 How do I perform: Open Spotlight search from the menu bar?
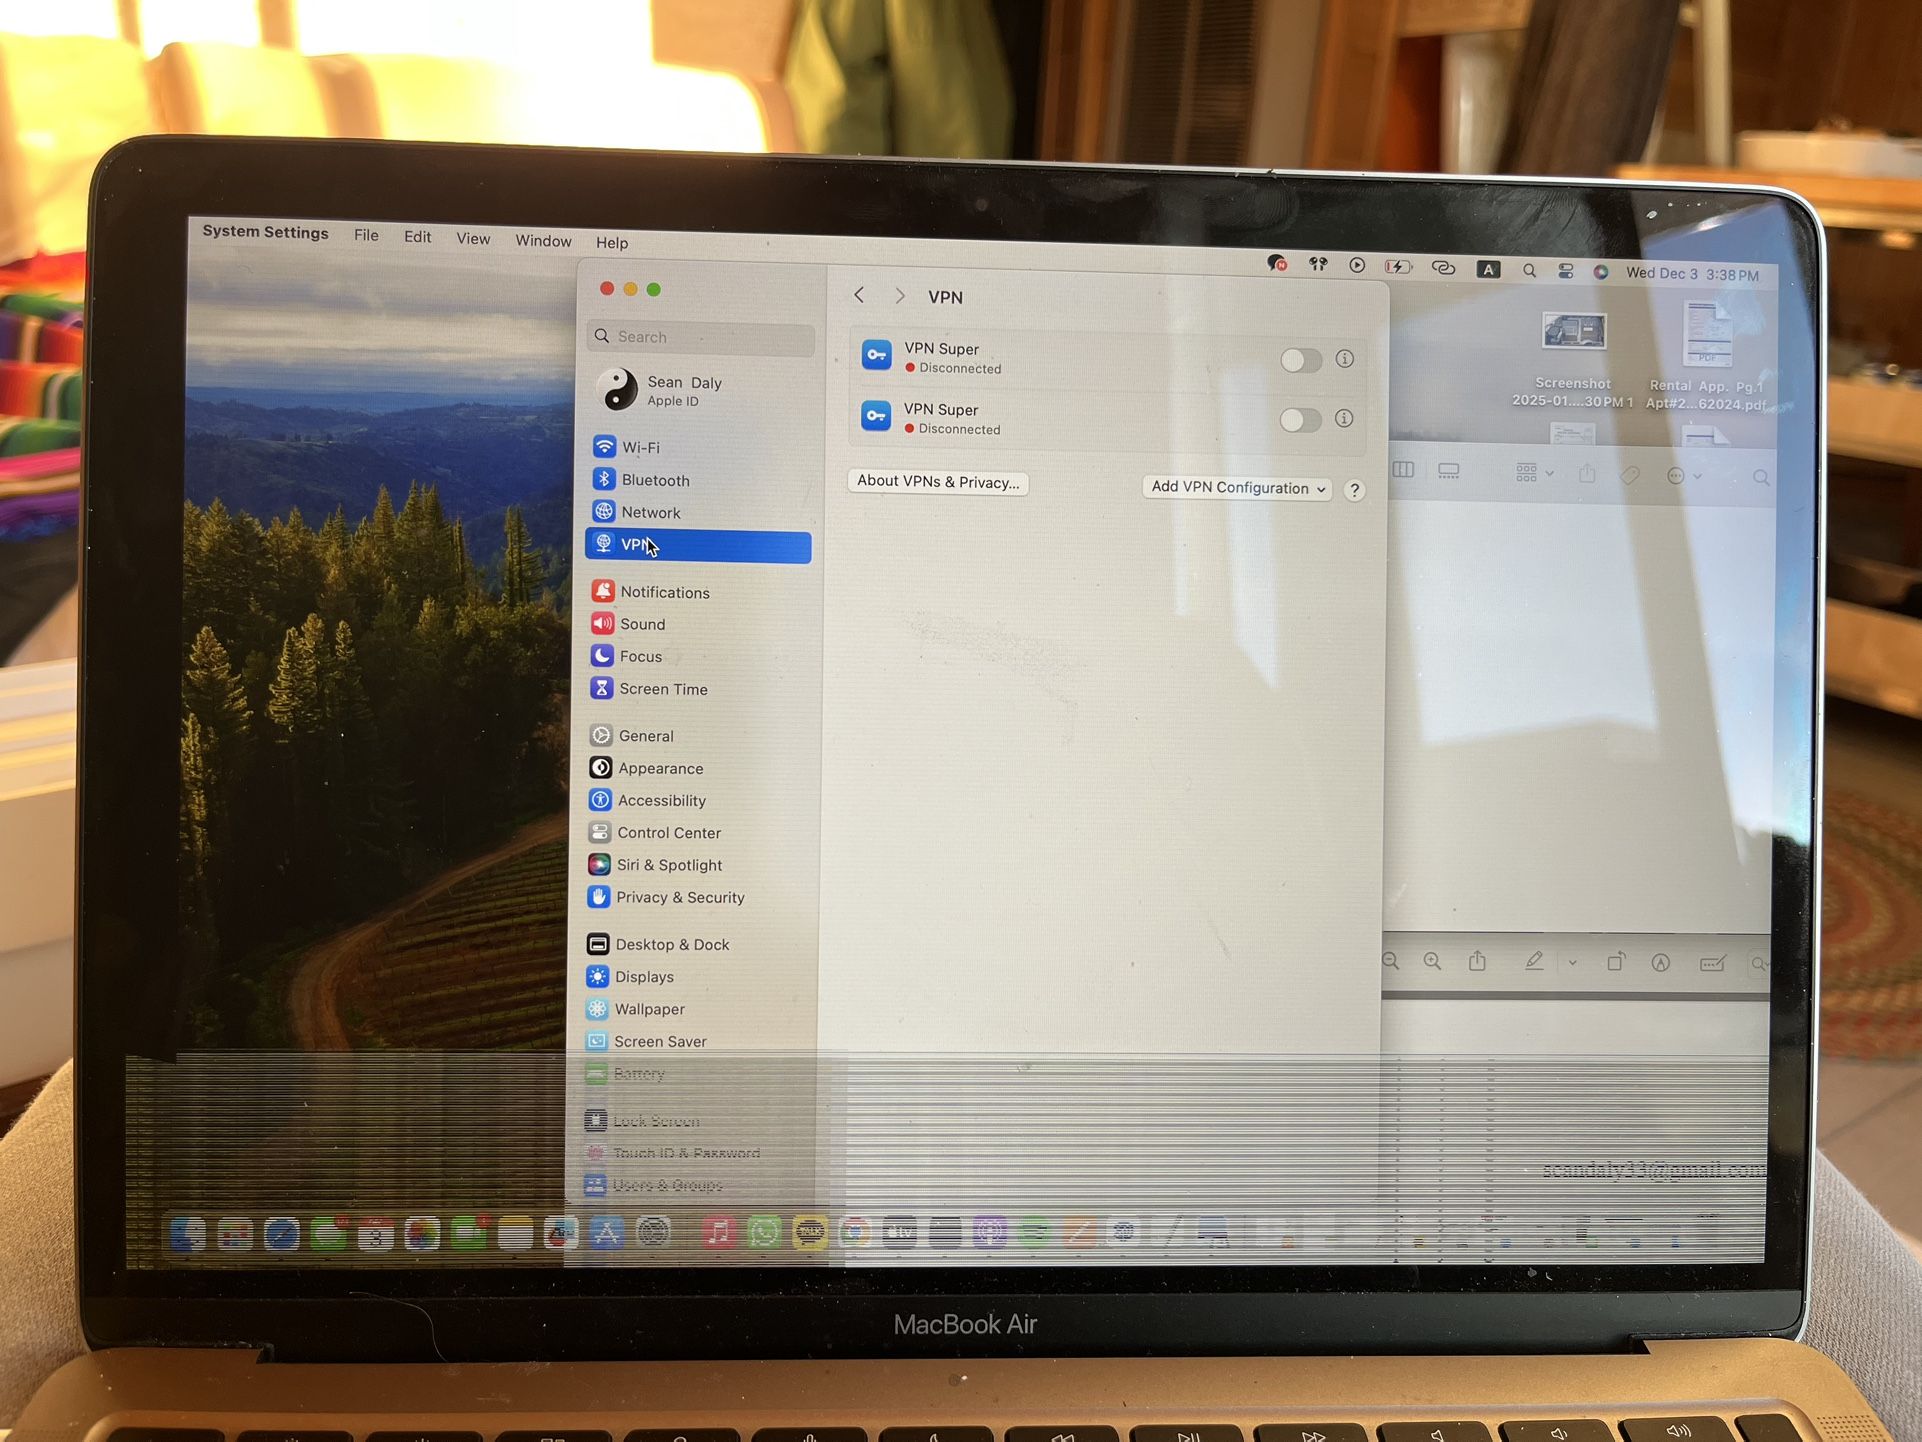click(1530, 271)
